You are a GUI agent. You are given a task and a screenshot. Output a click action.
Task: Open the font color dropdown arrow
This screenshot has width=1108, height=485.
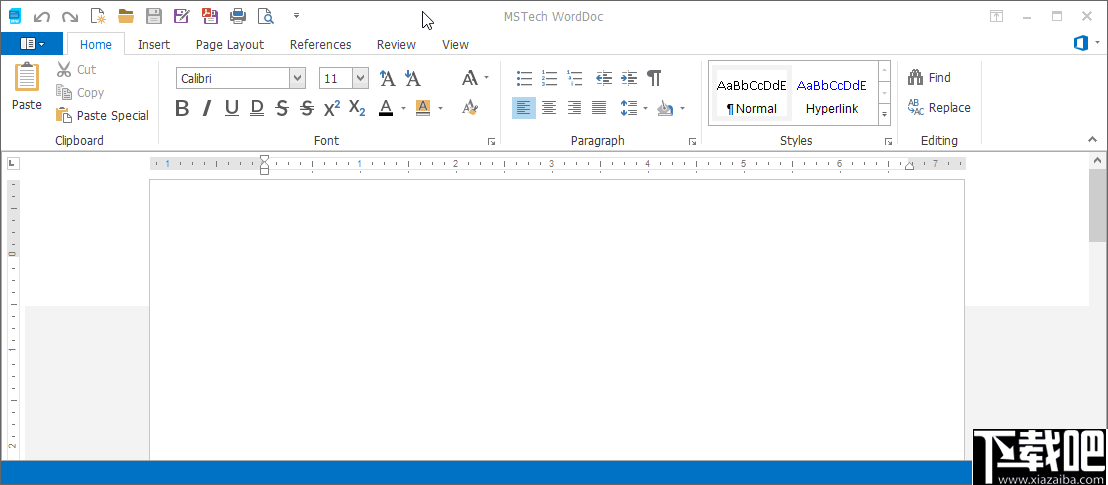(x=403, y=108)
